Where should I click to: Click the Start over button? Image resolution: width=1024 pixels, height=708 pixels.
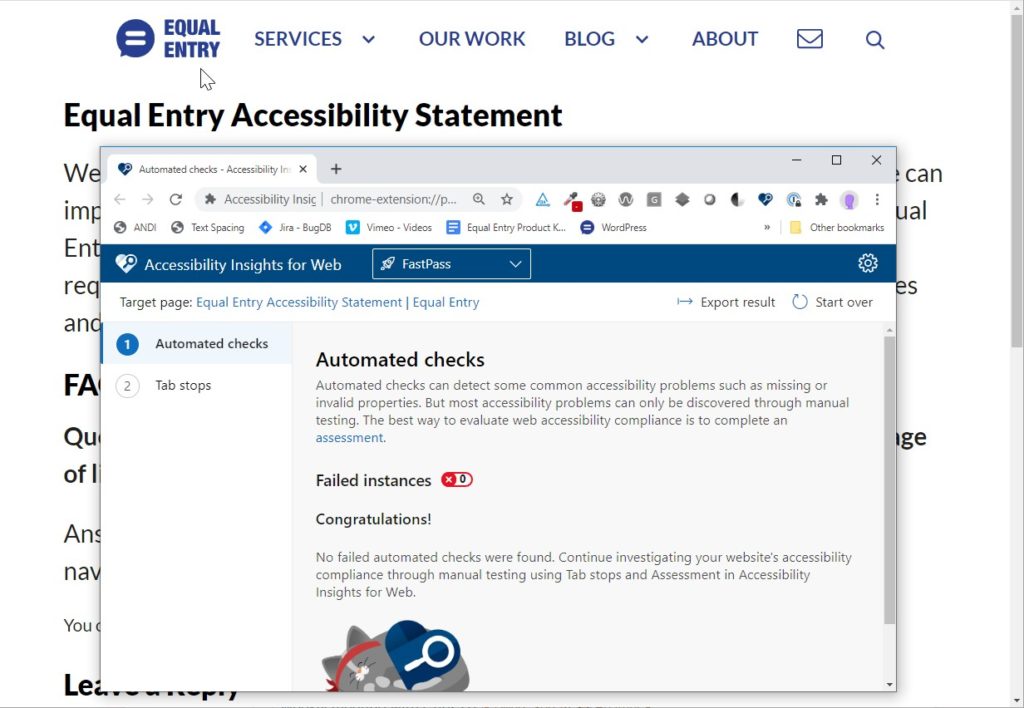pyautogui.click(x=832, y=302)
